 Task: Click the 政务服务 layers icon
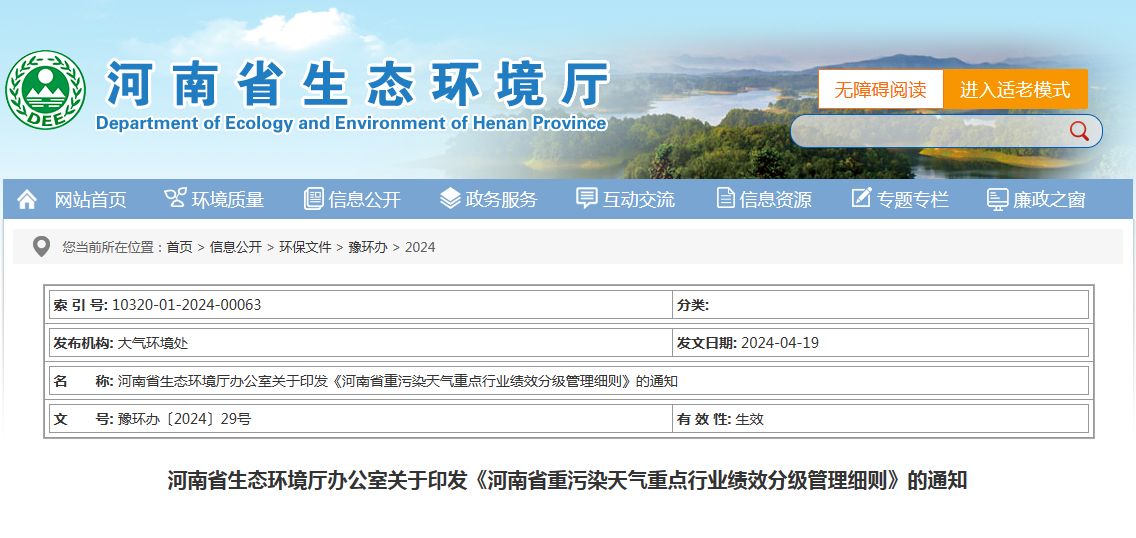(x=450, y=198)
